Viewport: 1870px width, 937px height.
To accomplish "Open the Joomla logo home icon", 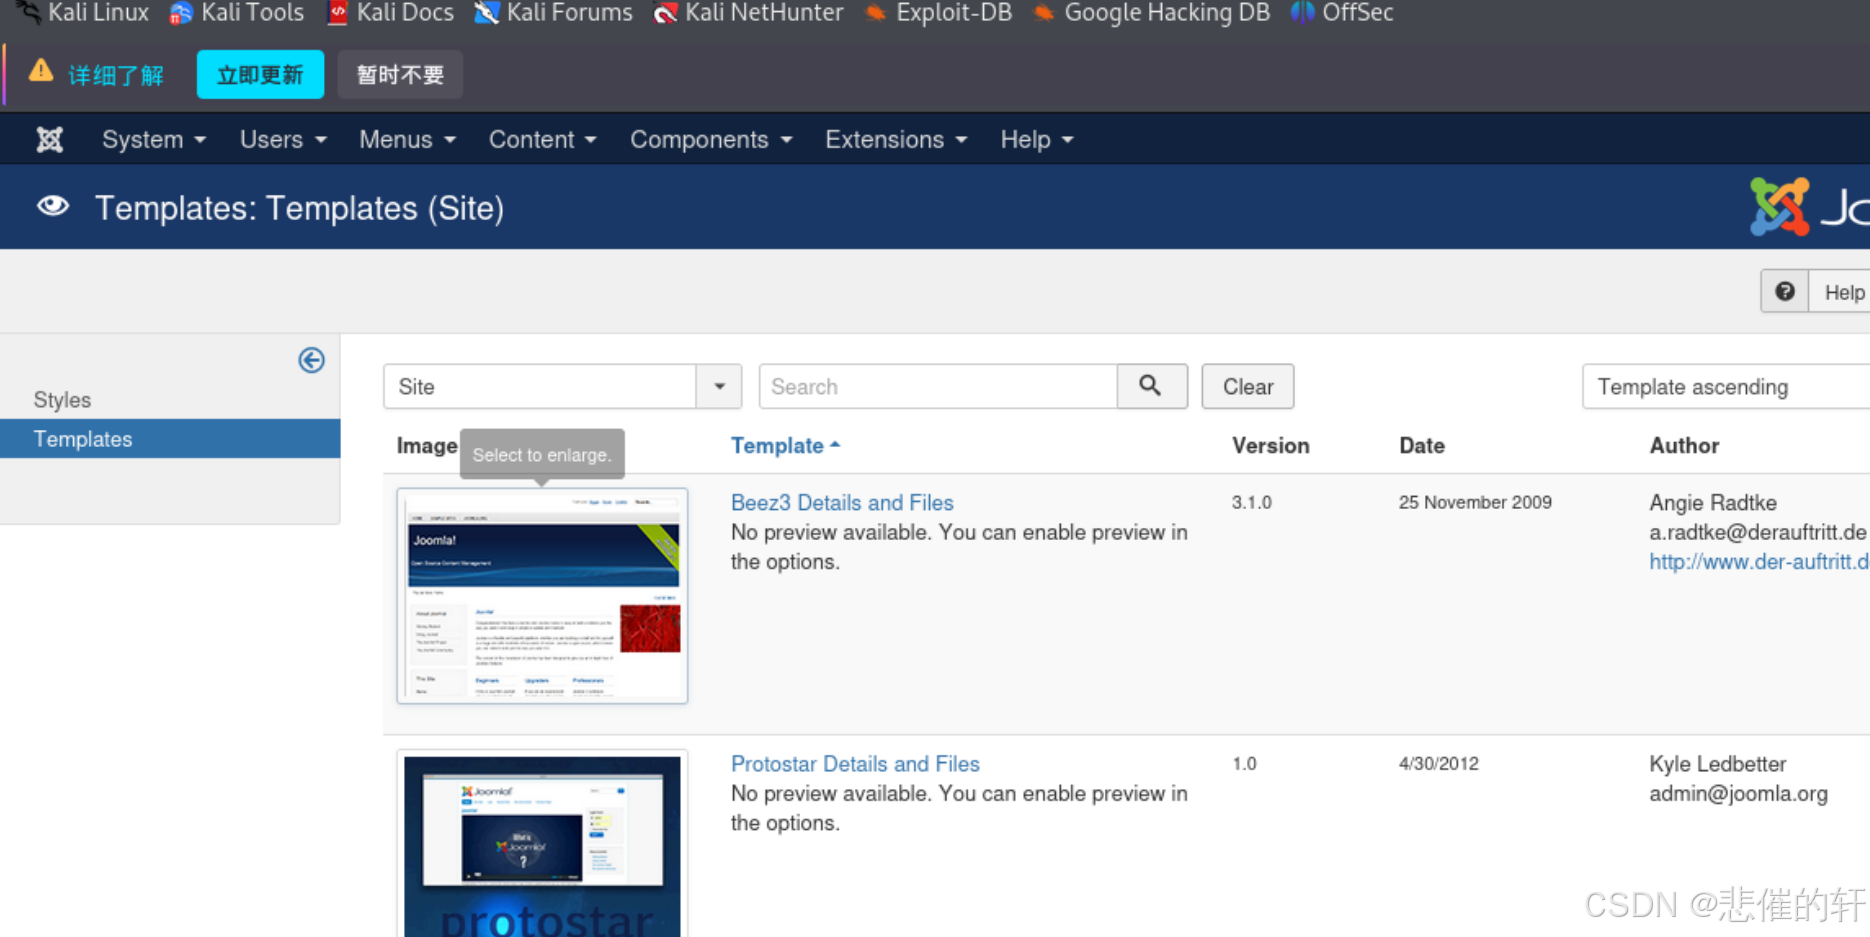I will tap(49, 139).
